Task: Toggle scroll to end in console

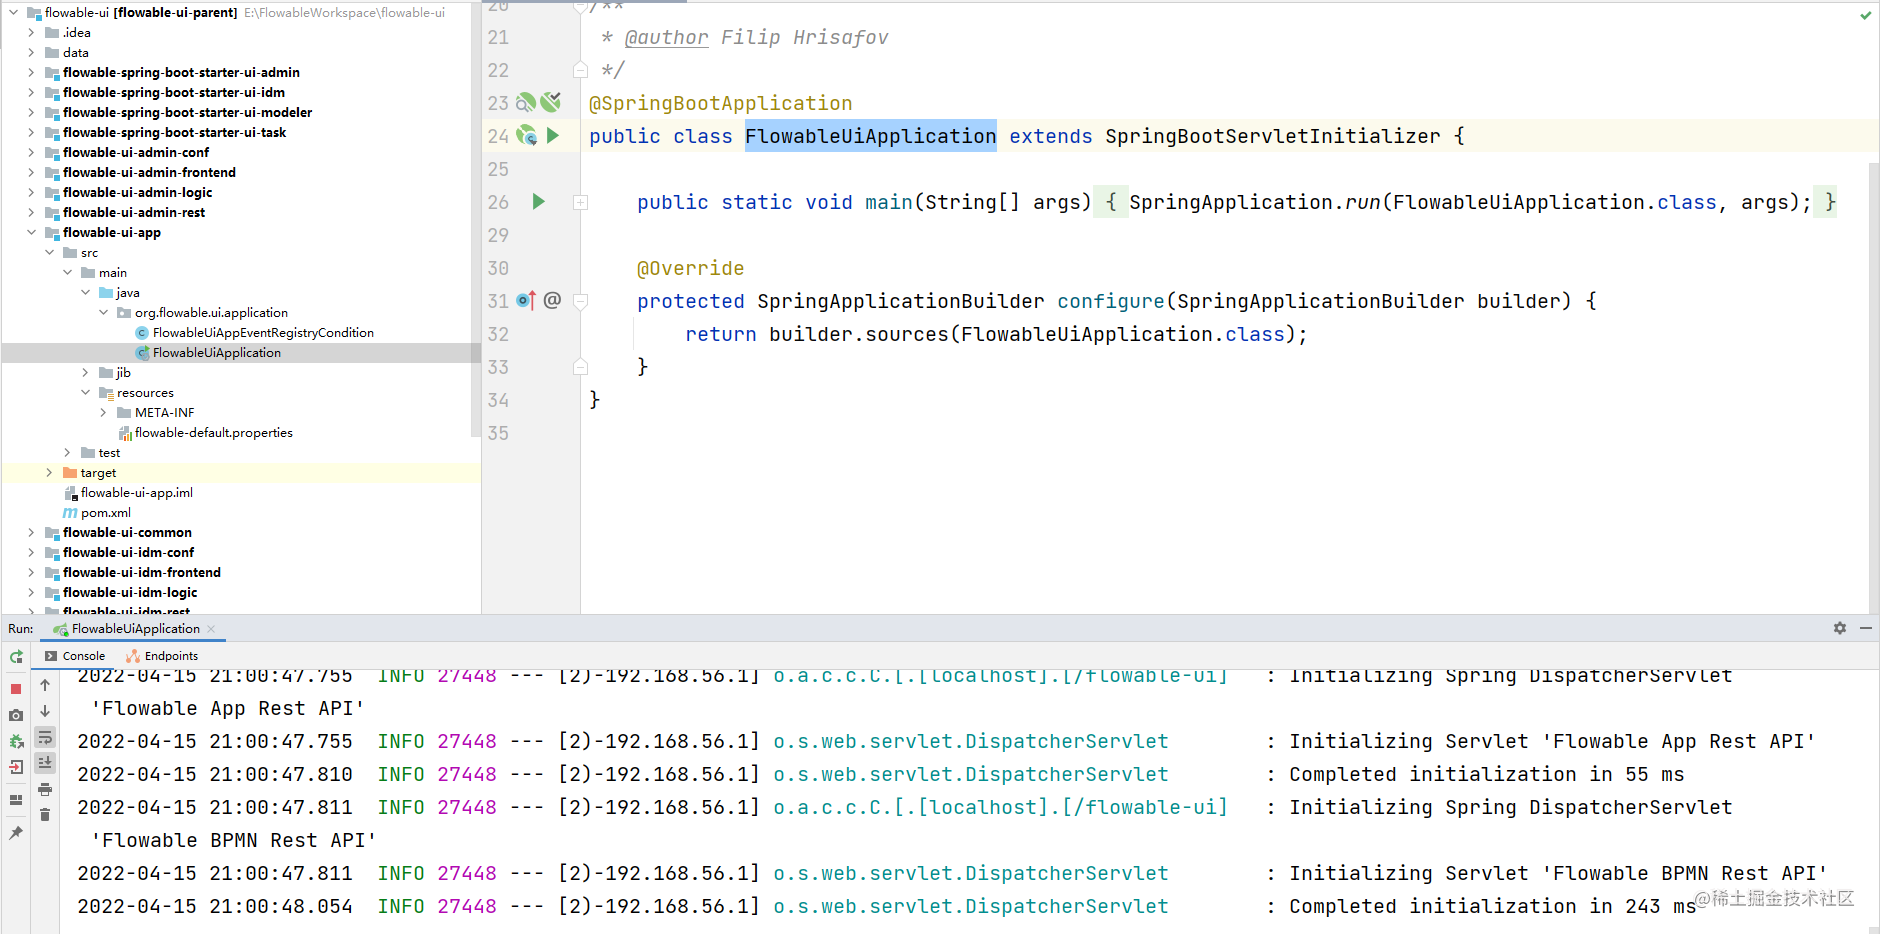Action: pyautogui.click(x=45, y=763)
